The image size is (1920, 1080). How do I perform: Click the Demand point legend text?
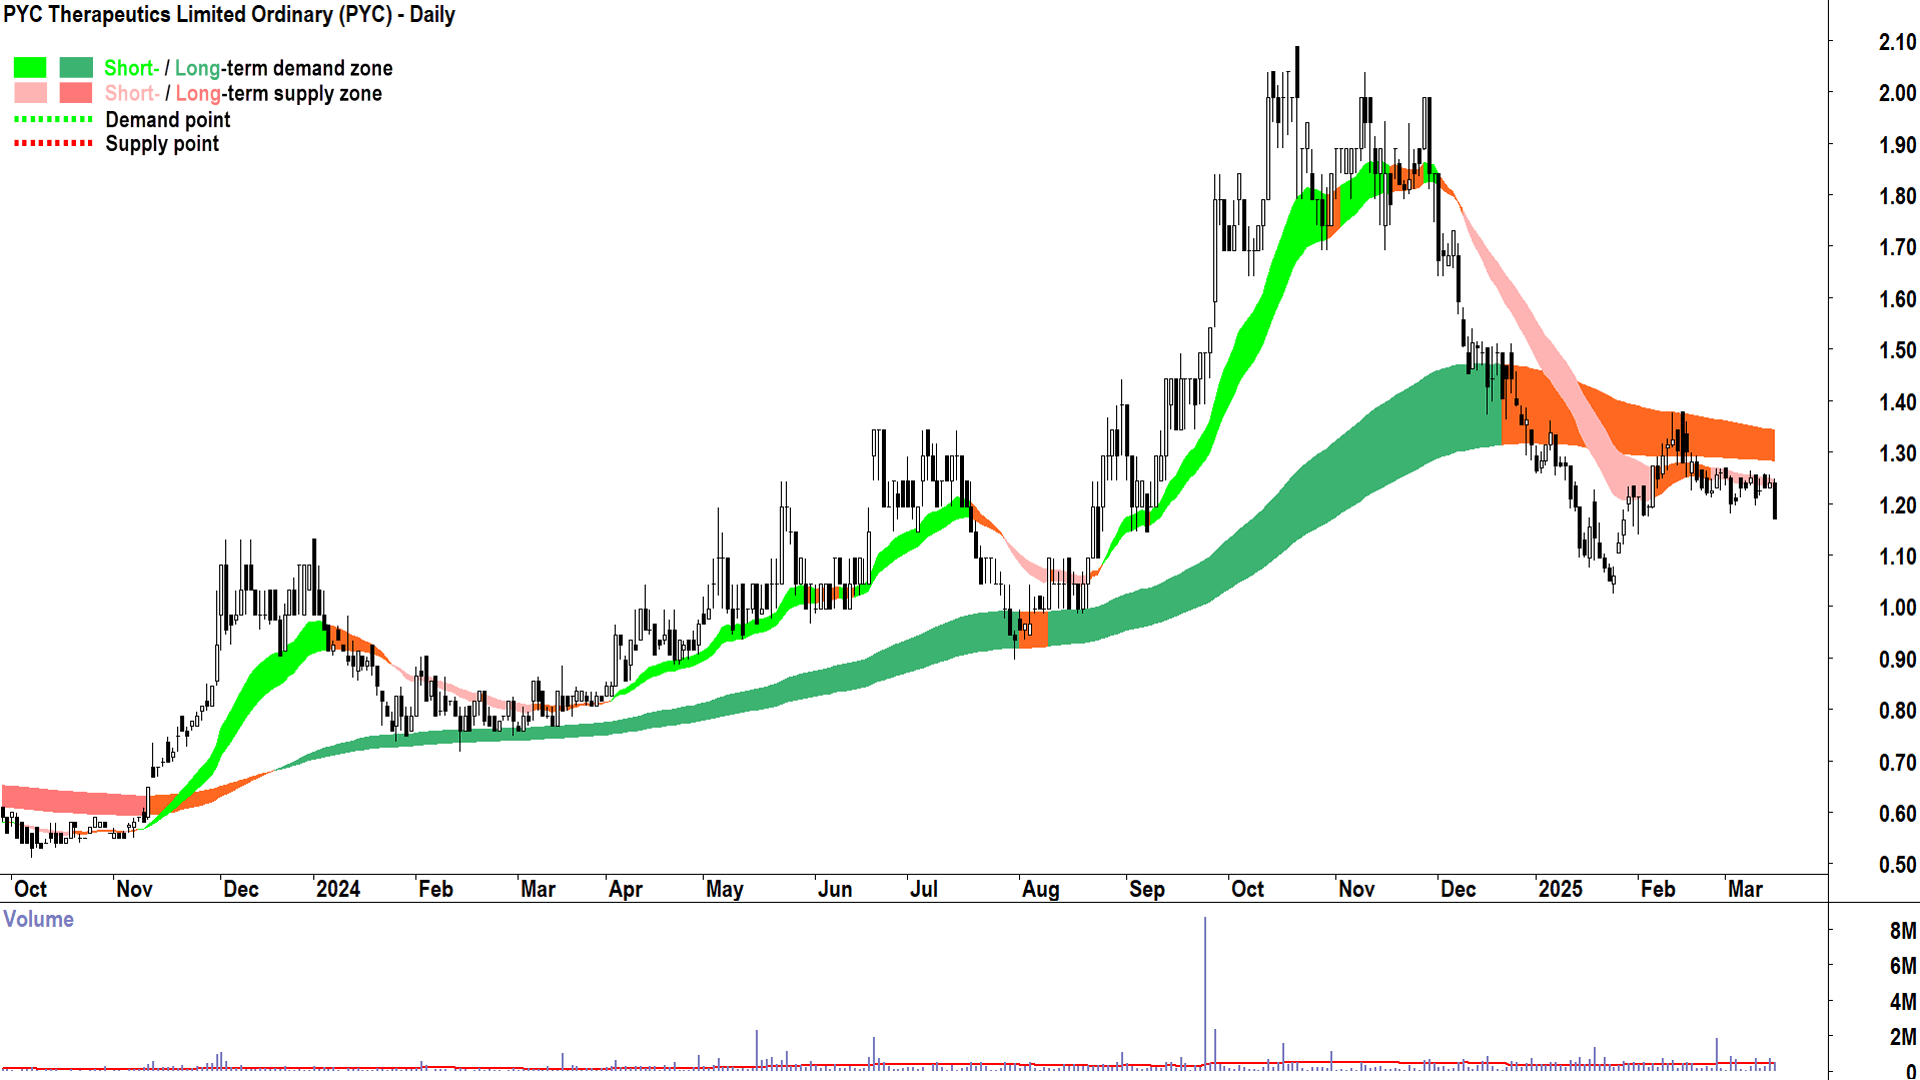[x=168, y=120]
